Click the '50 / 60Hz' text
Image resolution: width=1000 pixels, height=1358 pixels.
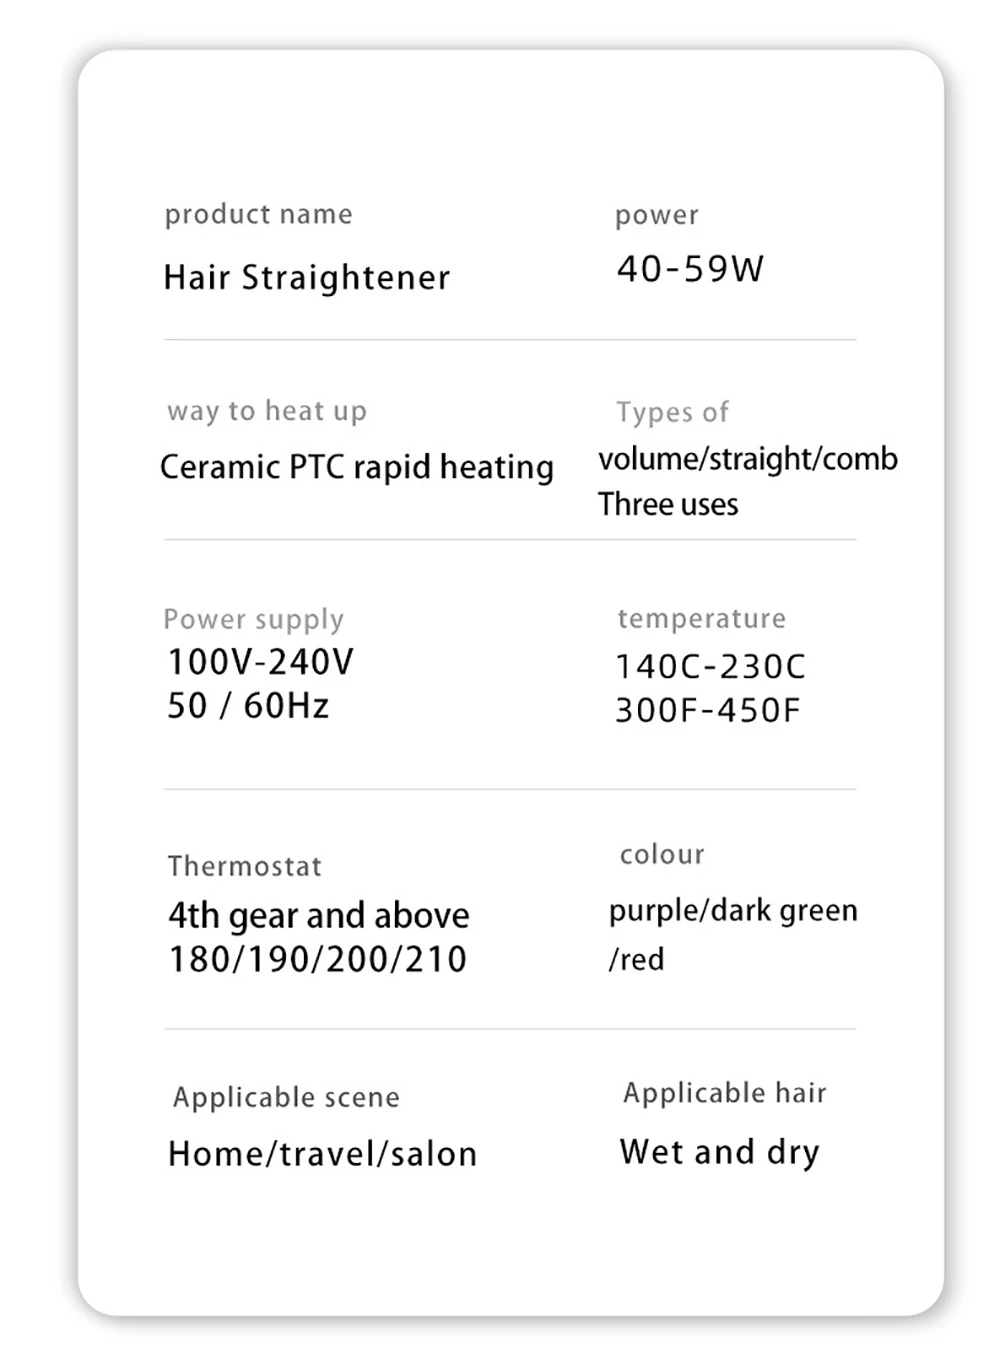coord(248,706)
